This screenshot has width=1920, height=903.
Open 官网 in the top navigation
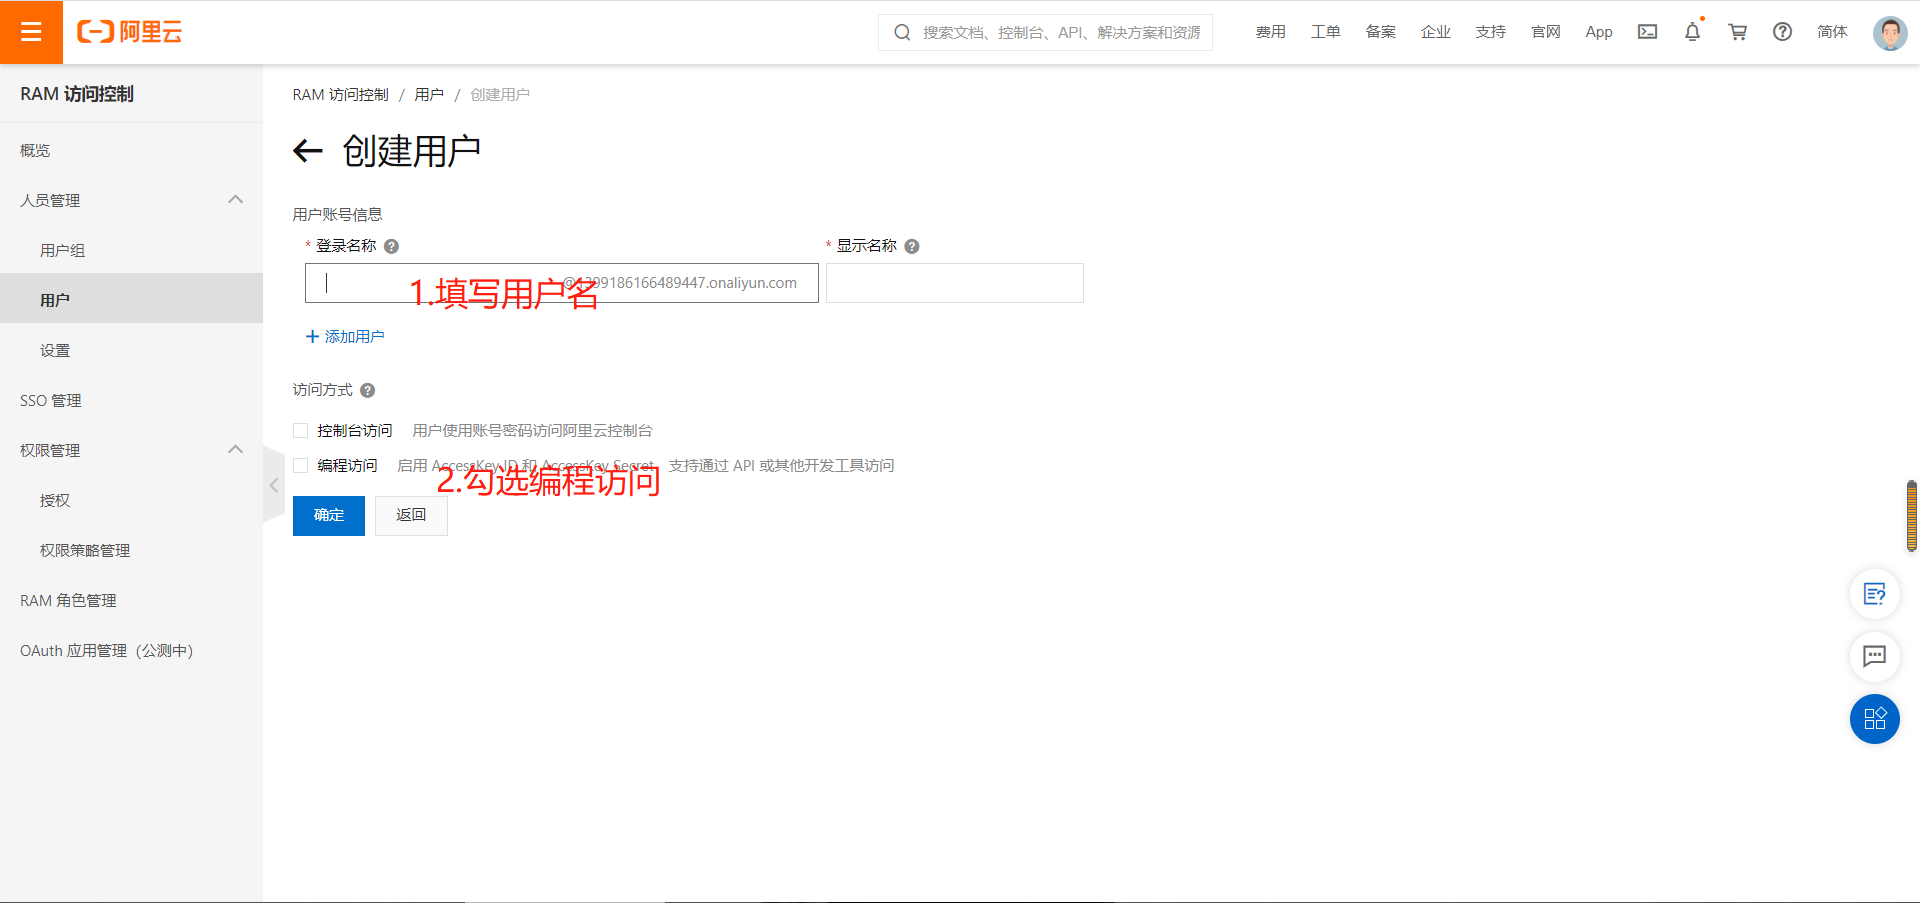pyautogui.click(x=1545, y=32)
